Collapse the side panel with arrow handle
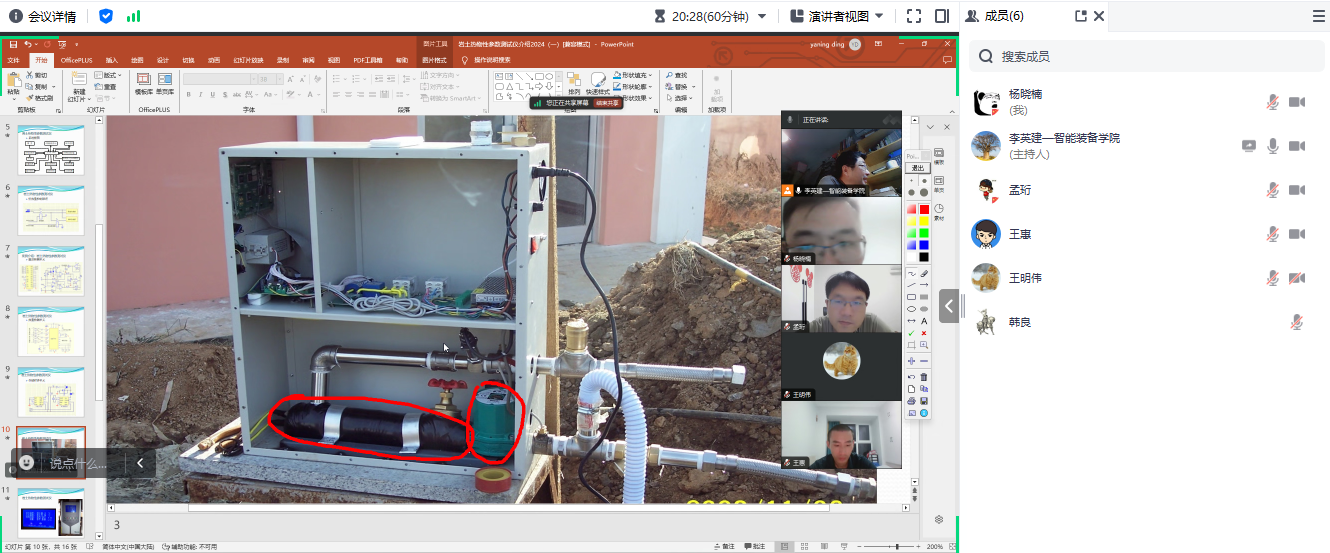1330x553 pixels. tap(949, 305)
